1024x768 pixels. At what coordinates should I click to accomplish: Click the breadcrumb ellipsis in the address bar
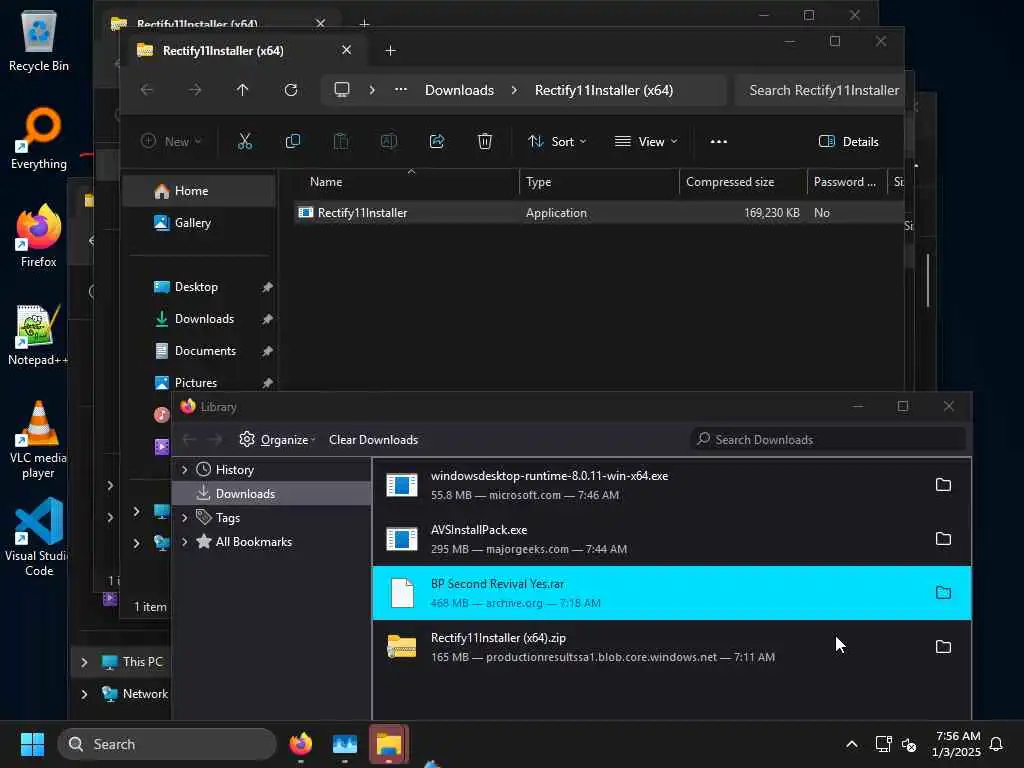click(x=401, y=89)
